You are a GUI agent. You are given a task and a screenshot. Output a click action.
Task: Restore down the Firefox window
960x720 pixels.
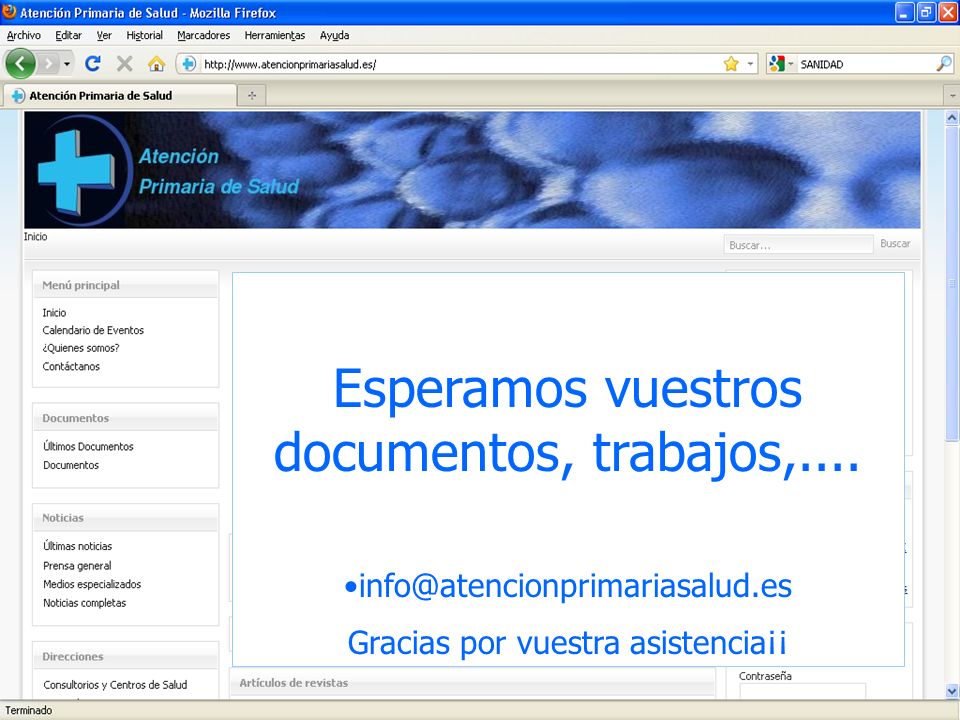tap(926, 12)
